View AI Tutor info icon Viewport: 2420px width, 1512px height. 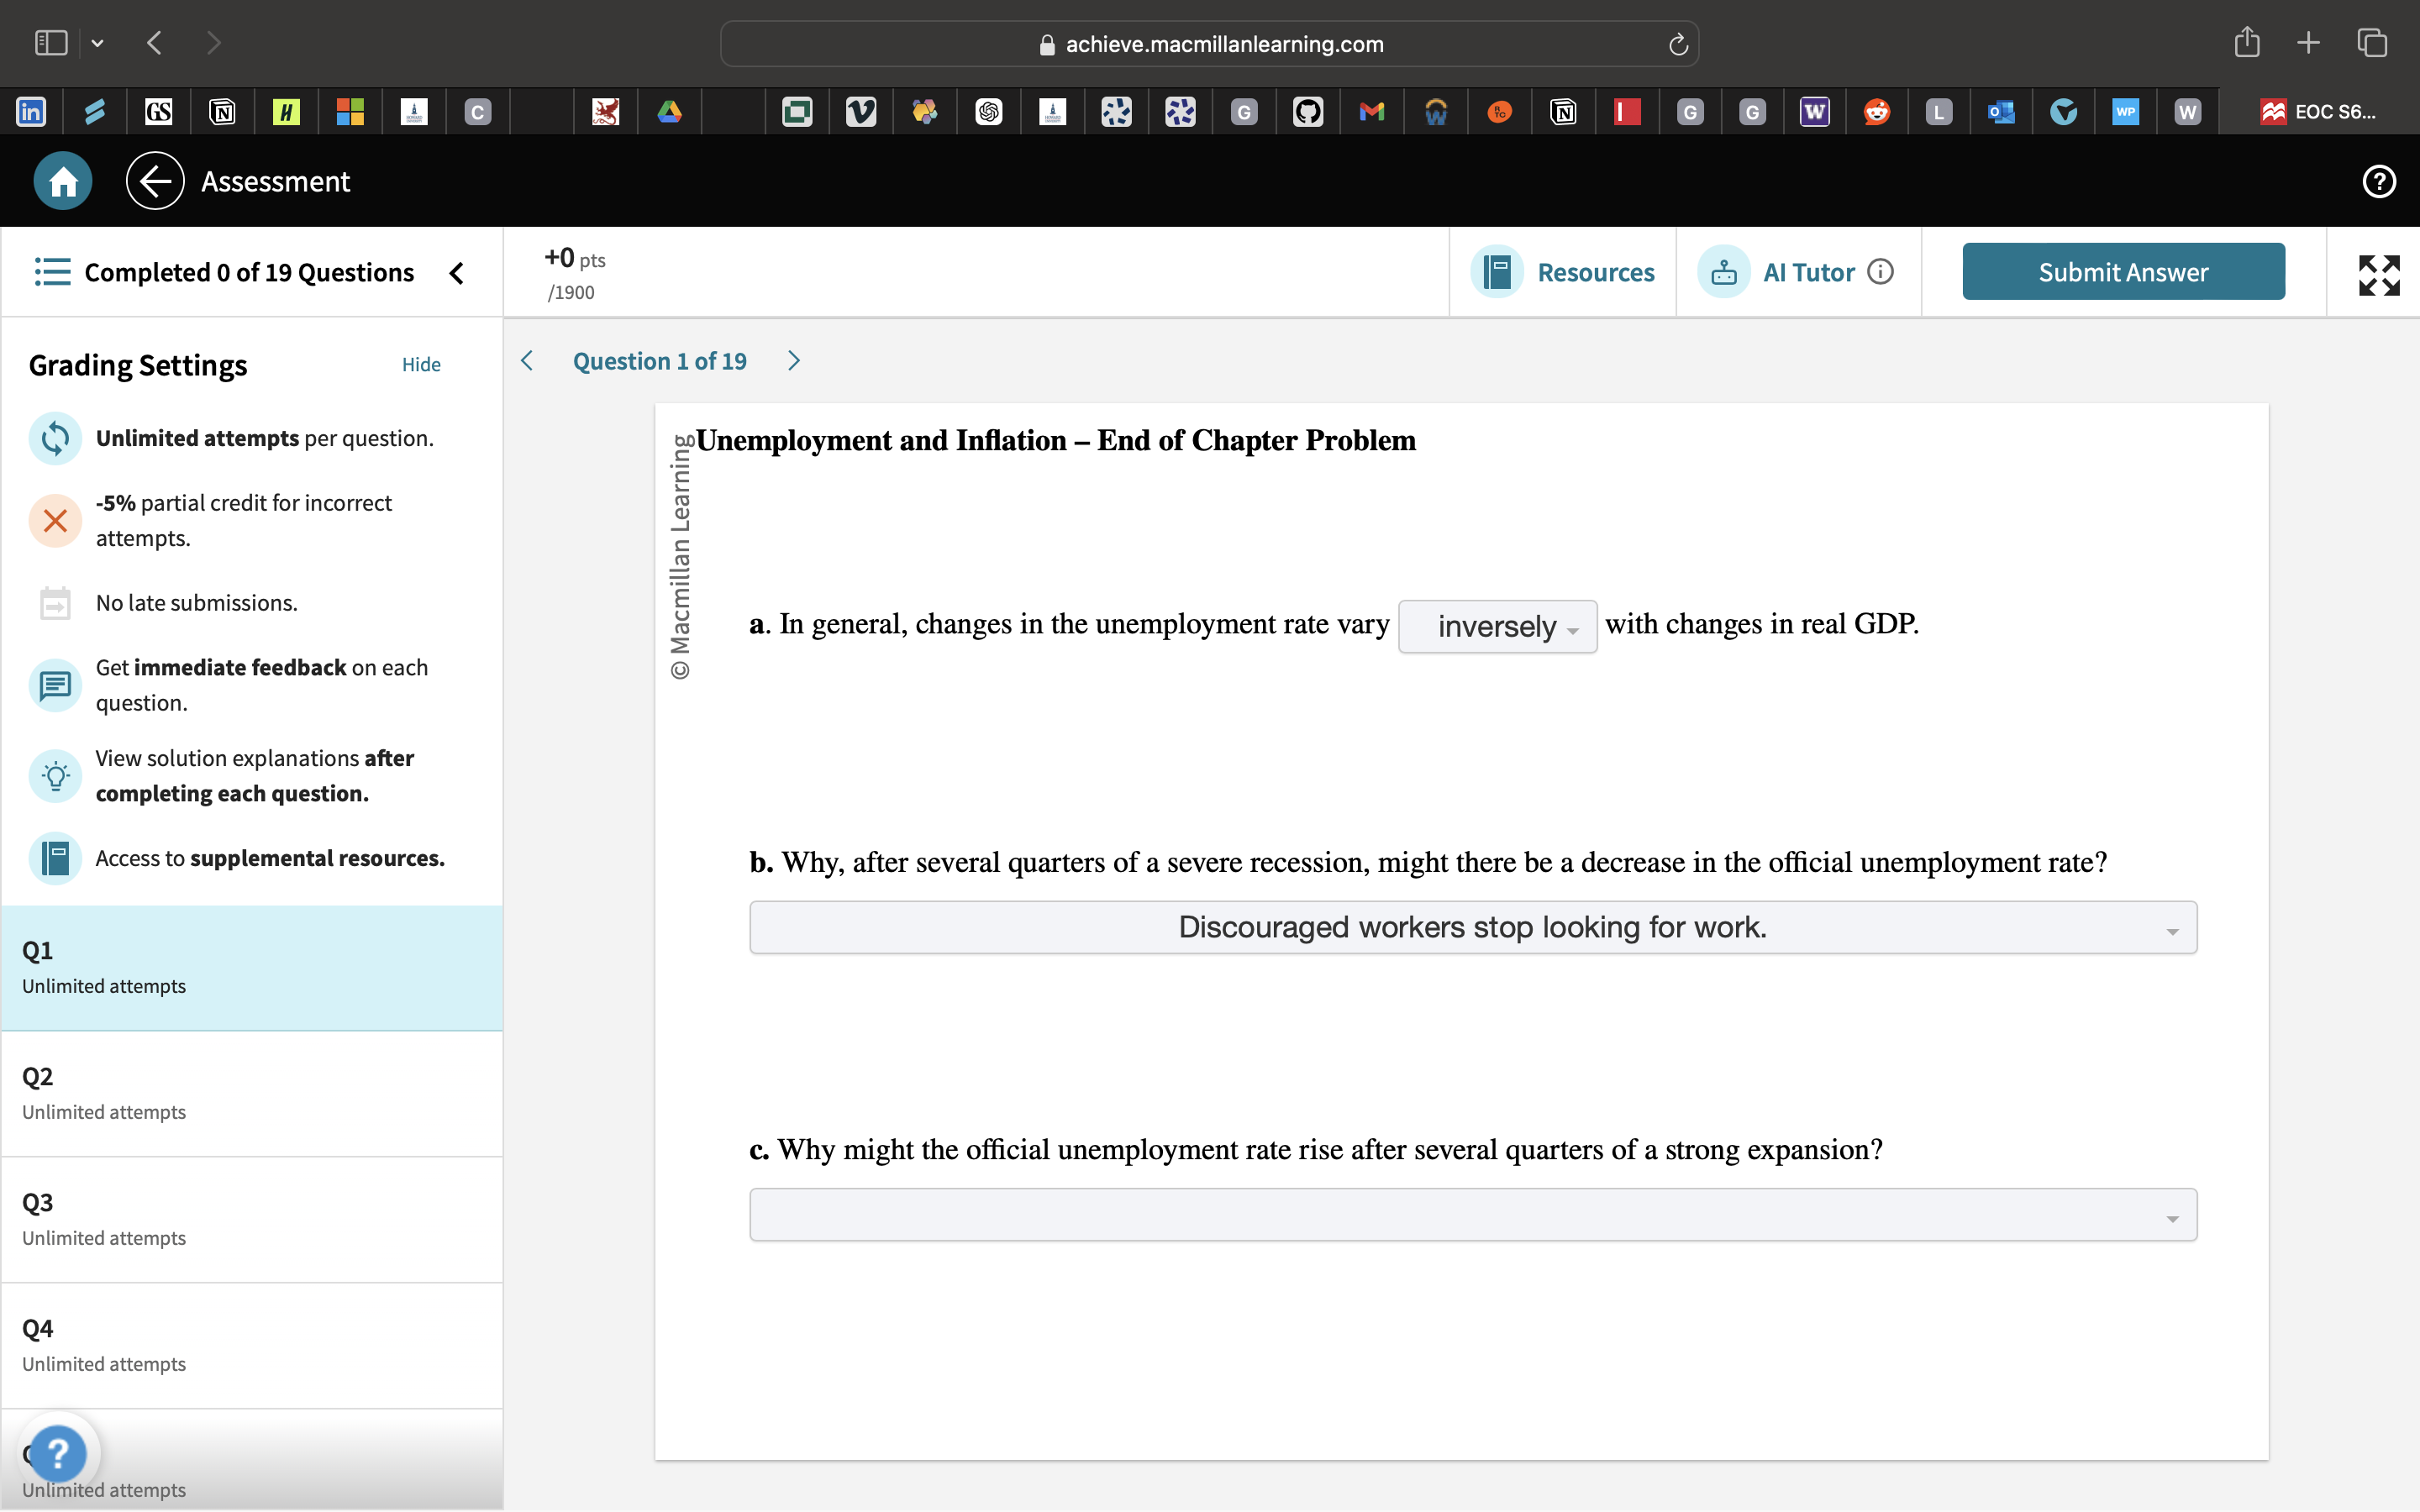[1880, 272]
